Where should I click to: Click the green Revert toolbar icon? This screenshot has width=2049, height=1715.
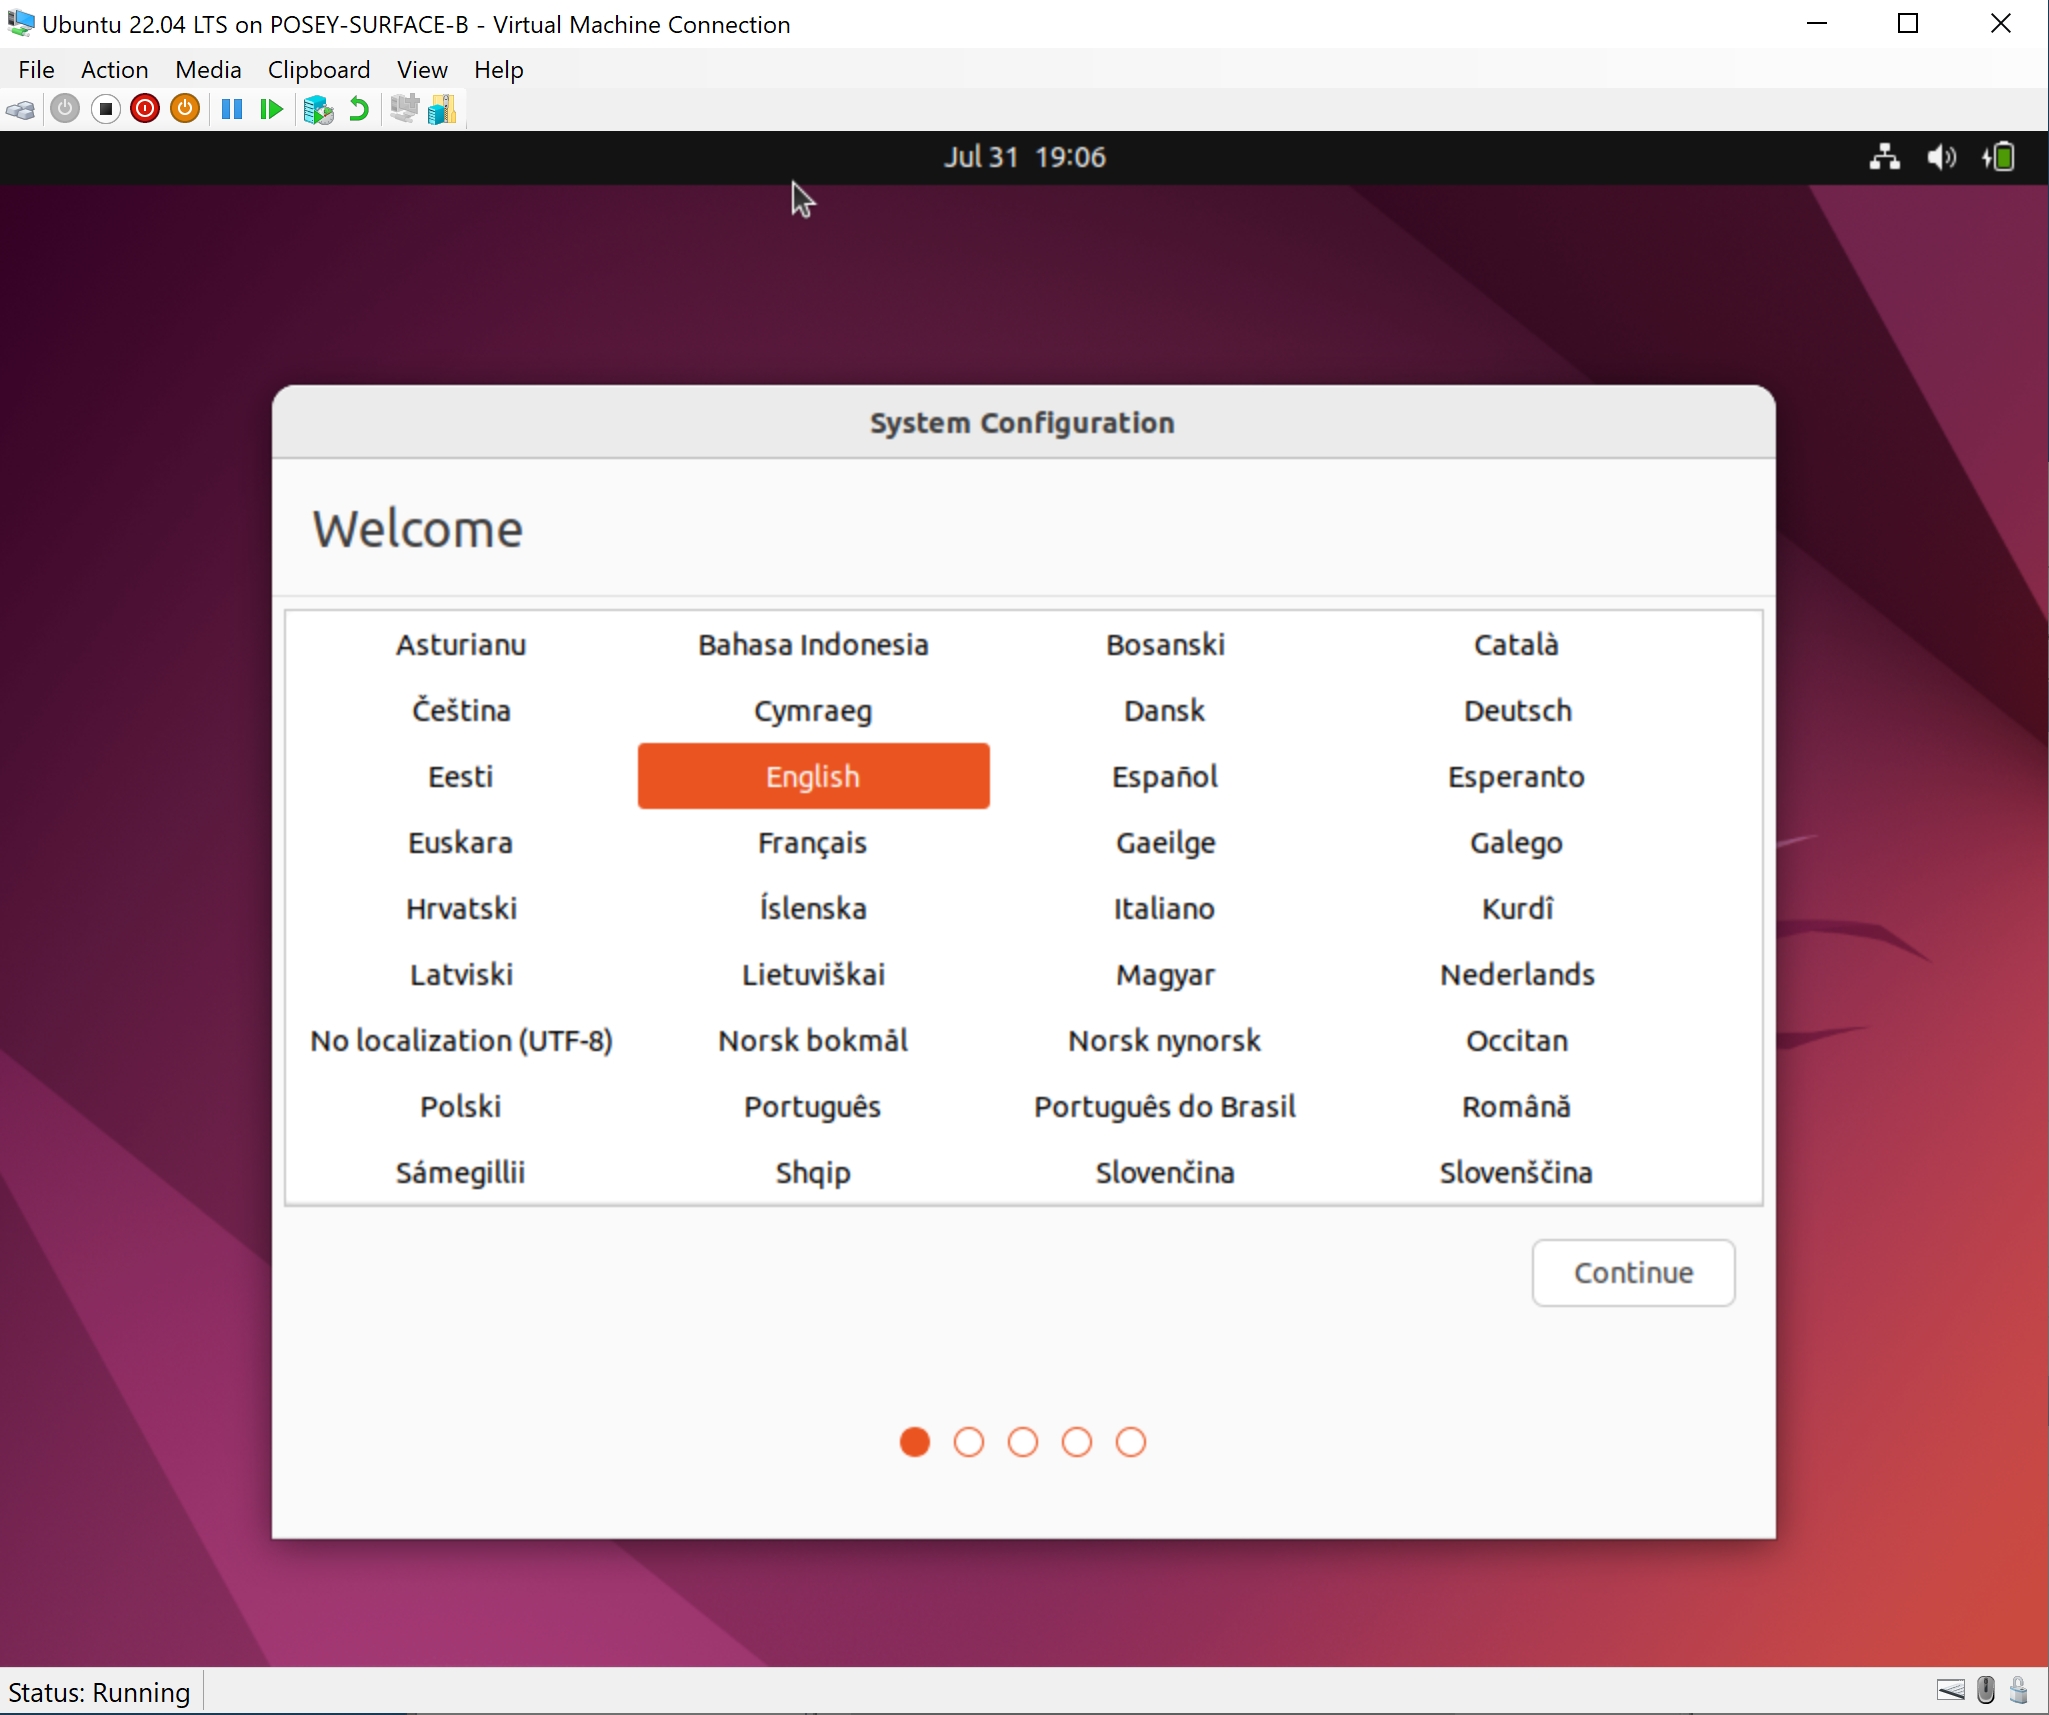tap(357, 109)
